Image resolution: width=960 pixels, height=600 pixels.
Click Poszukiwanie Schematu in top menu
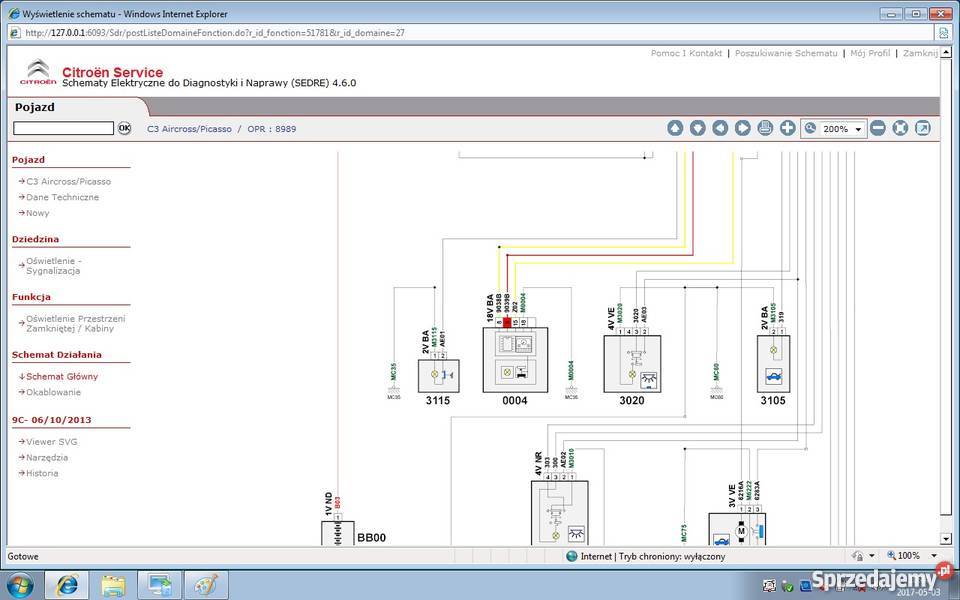click(786, 53)
